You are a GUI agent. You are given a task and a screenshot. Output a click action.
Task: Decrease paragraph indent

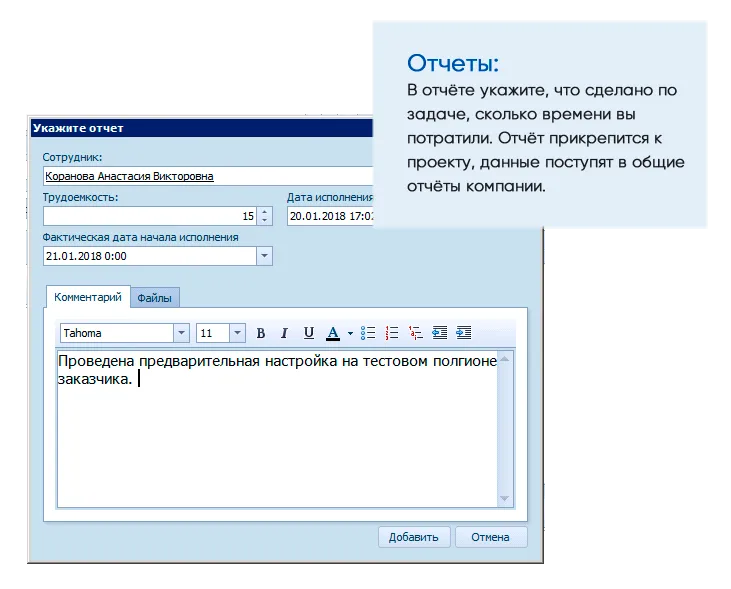440,333
